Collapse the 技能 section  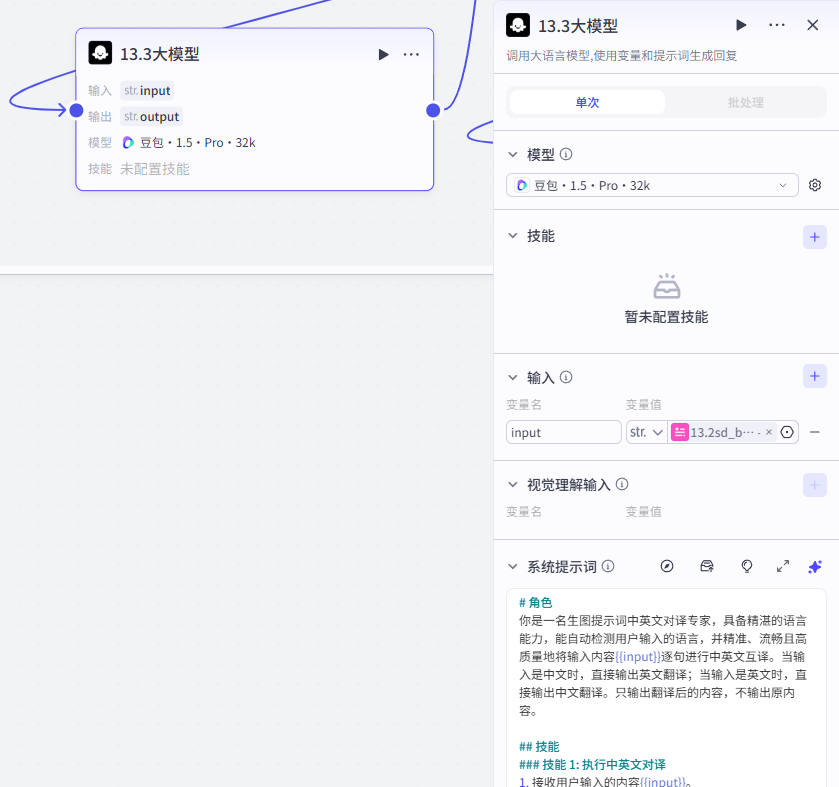pyautogui.click(x=513, y=235)
